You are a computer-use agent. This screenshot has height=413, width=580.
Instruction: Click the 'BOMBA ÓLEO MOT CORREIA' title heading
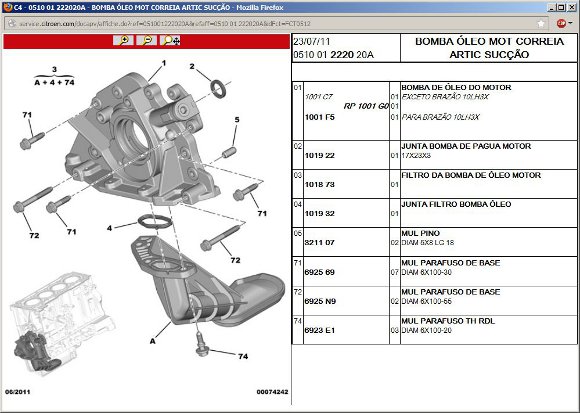tap(489, 41)
